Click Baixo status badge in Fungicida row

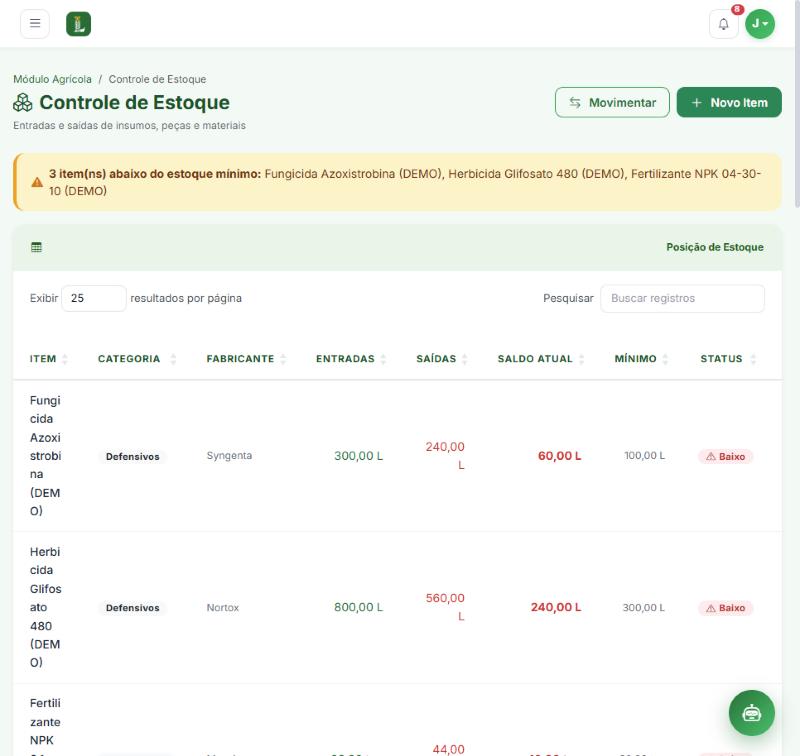[725, 457]
